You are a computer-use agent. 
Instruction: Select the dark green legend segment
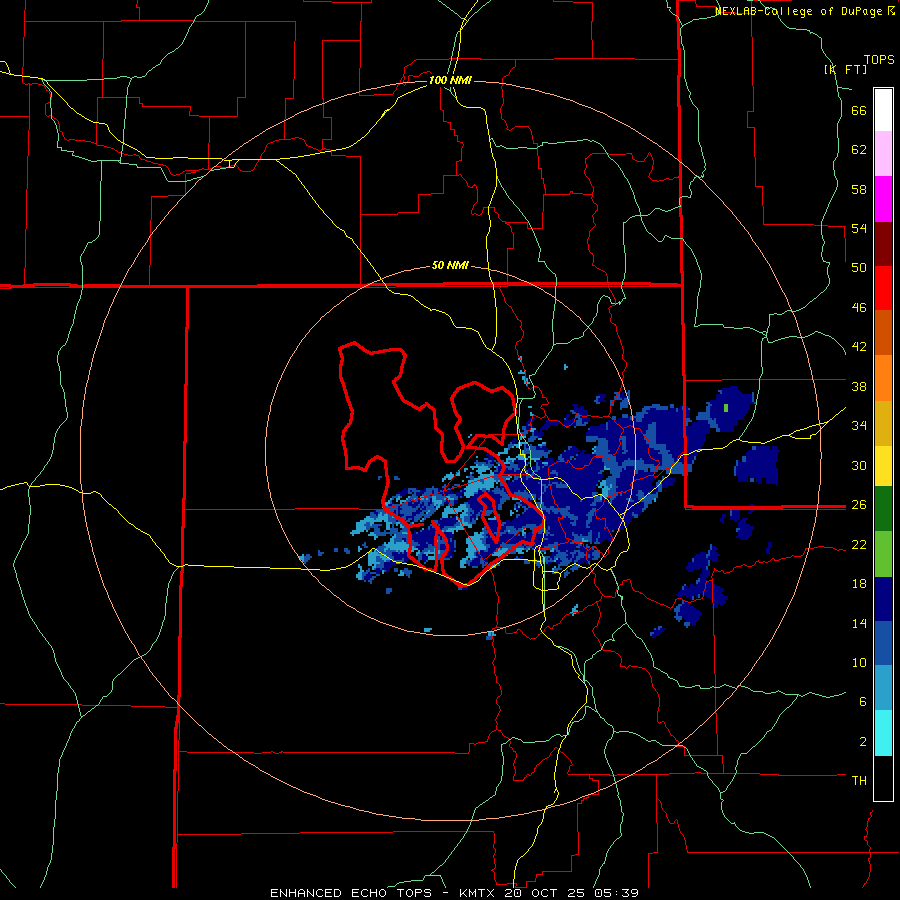(x=883, y=509)
